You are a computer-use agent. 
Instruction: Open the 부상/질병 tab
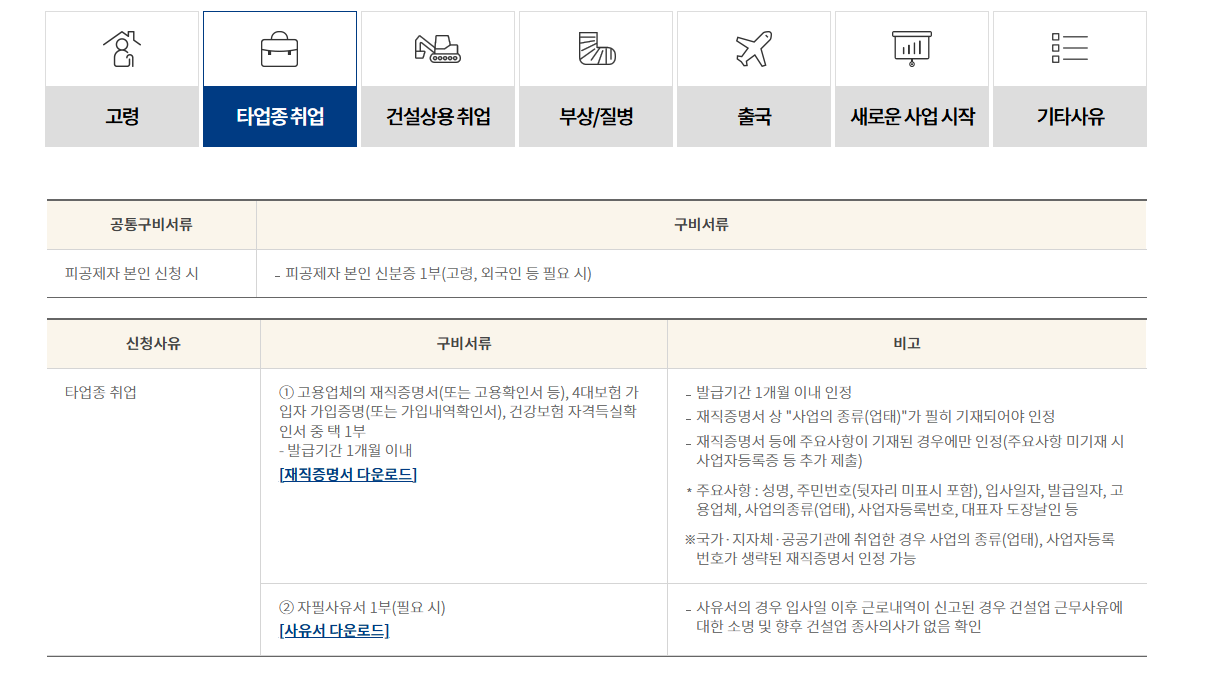(x=595, y=117)
